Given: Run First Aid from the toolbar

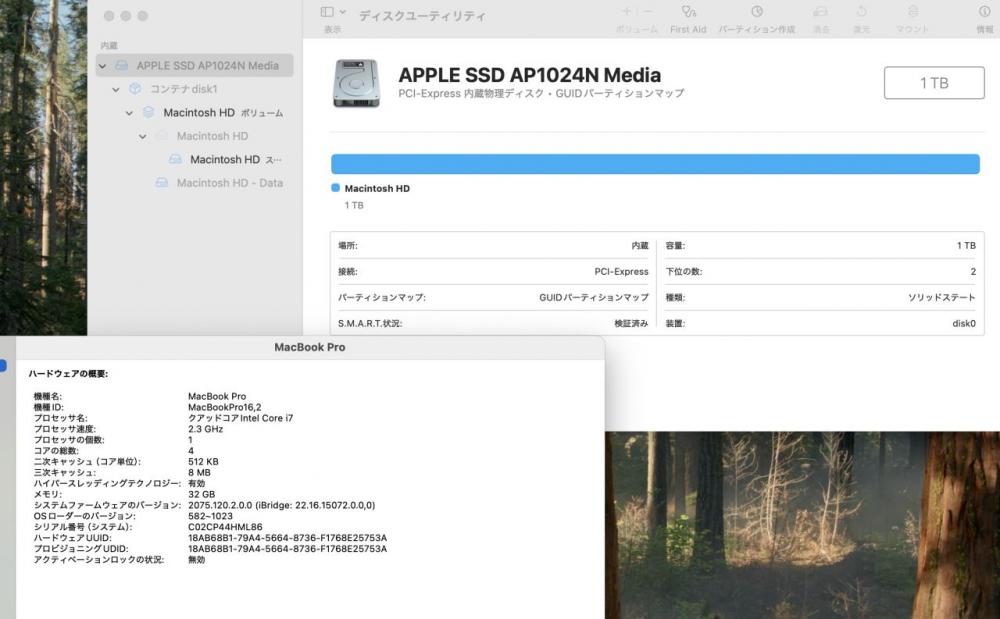Looking at the screenshot, I should tap(688, 12).
